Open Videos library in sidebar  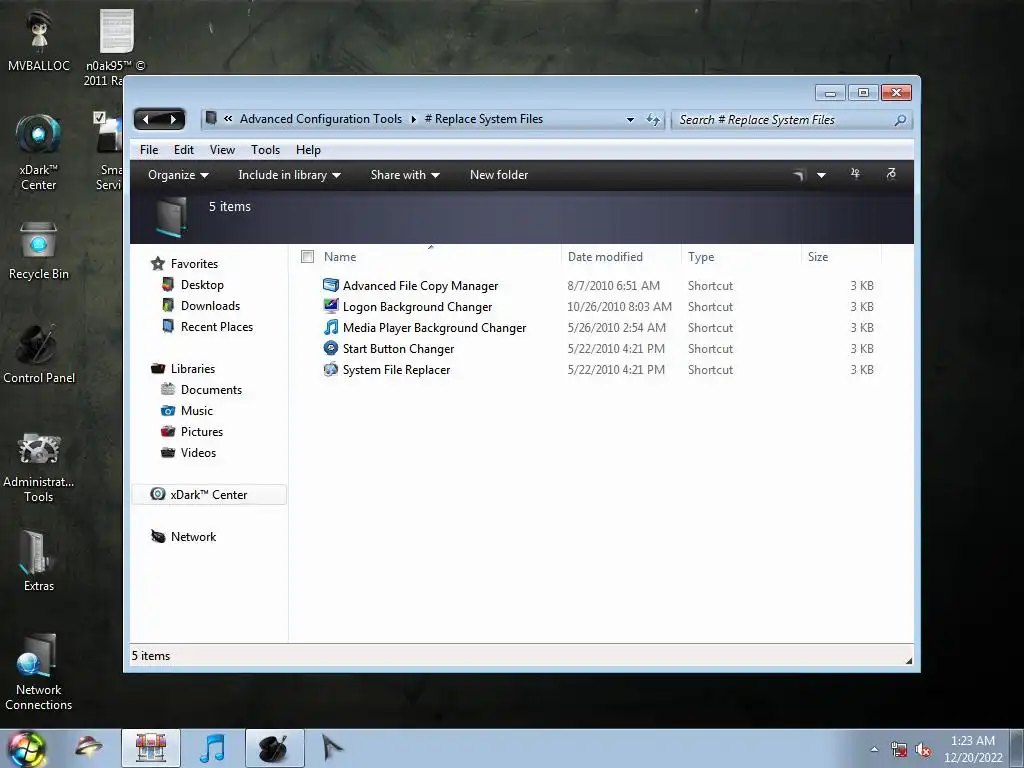pyautogui.click(x=198, y=452)
